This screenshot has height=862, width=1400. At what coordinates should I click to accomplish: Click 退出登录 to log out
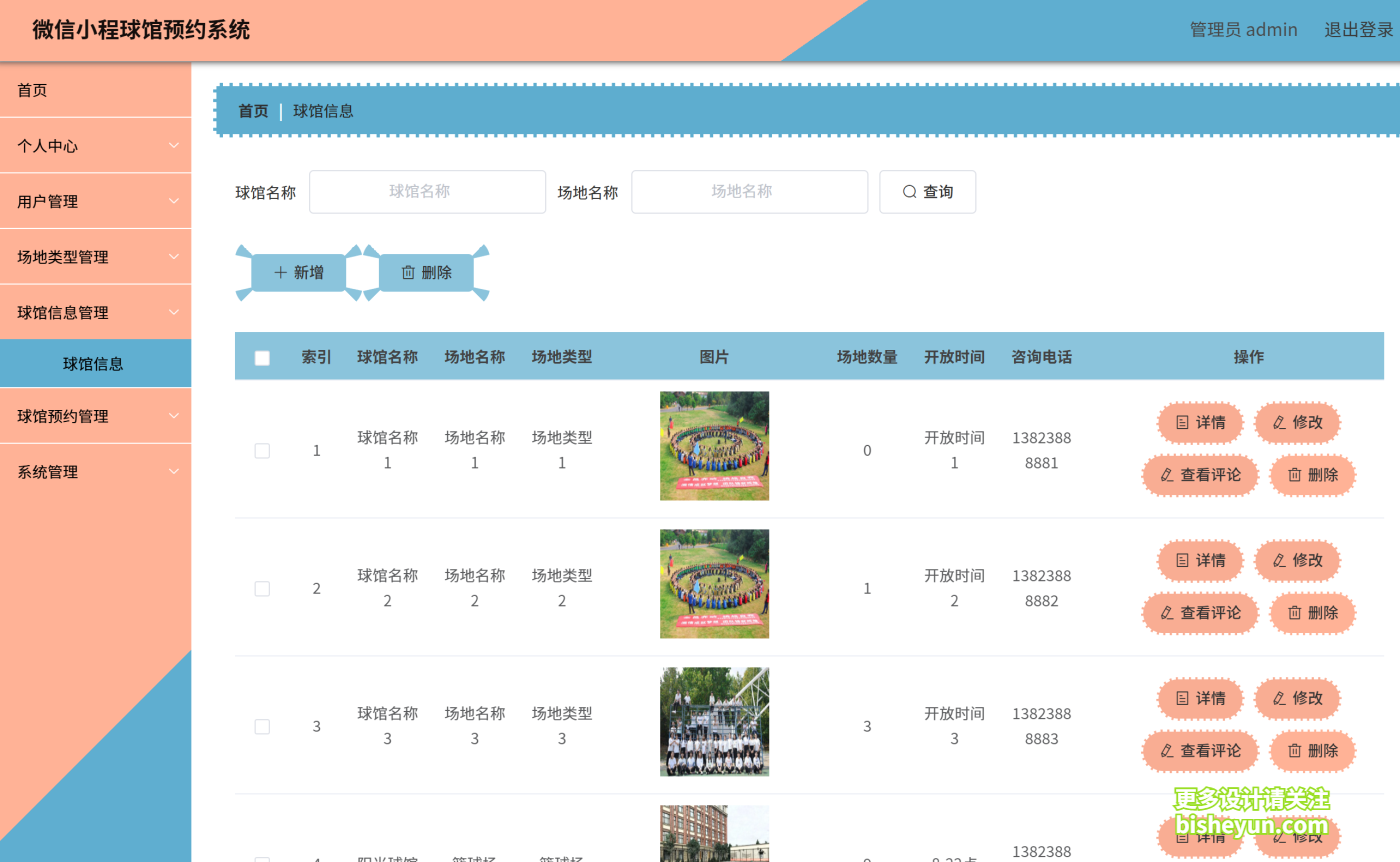[x=1358, y=29]
